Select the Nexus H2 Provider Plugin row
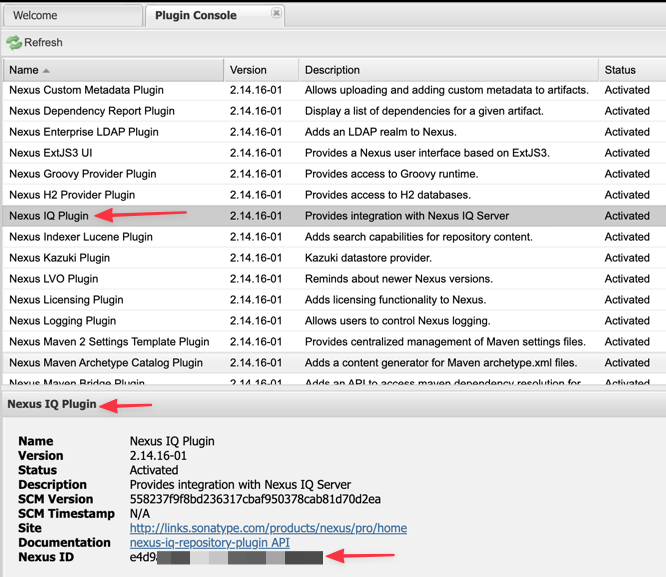666x577 pixels. pos(72,195)
